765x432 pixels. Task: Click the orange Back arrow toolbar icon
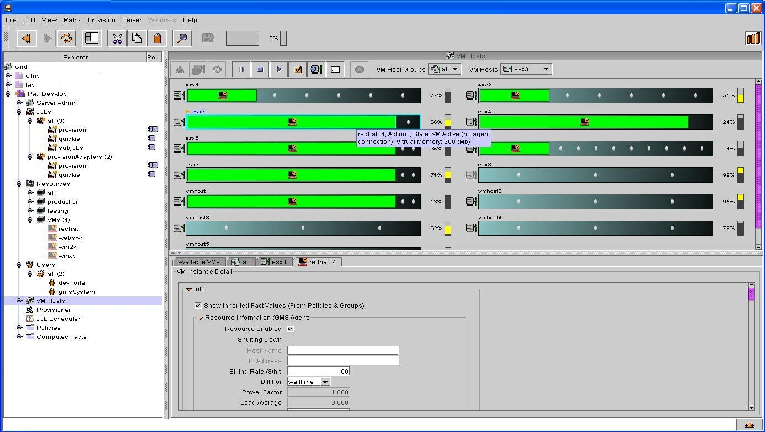coord(26,38)
